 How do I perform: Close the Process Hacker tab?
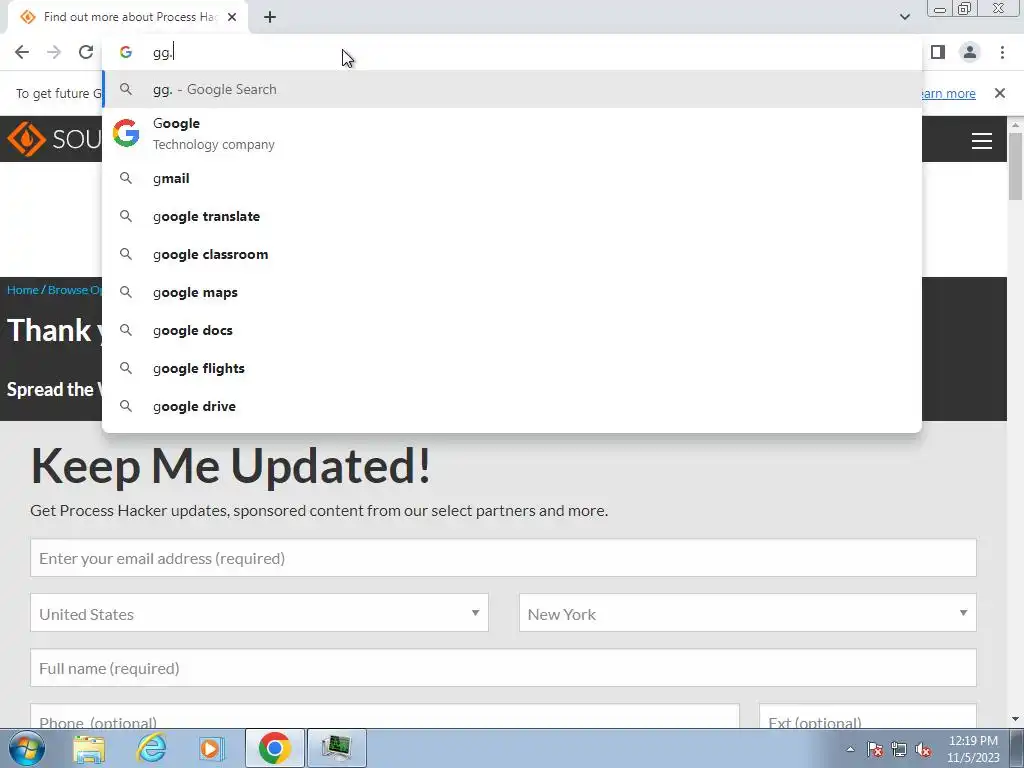(x=232, y=17)
